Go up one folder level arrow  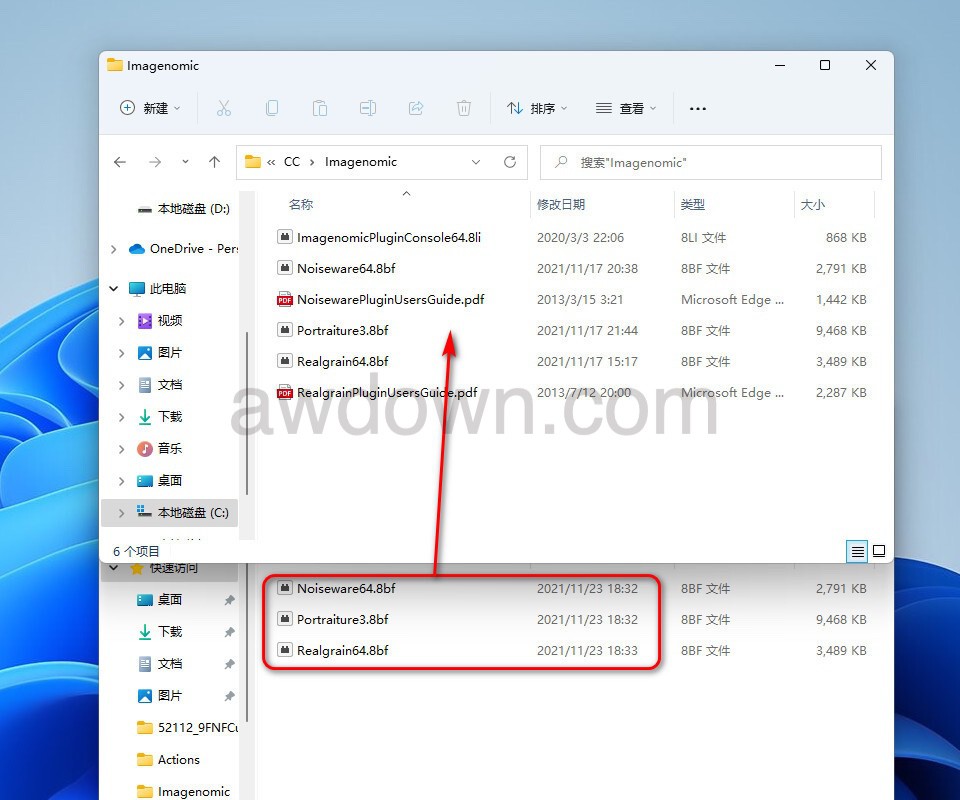pos(214,162)
